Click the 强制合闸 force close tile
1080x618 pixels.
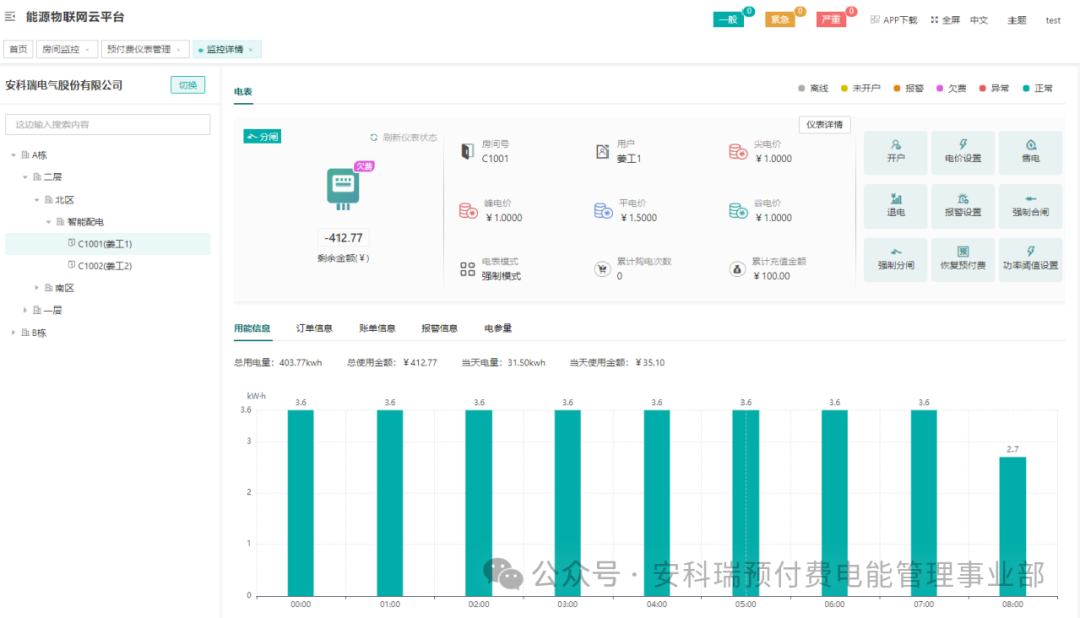(1030, 206)
